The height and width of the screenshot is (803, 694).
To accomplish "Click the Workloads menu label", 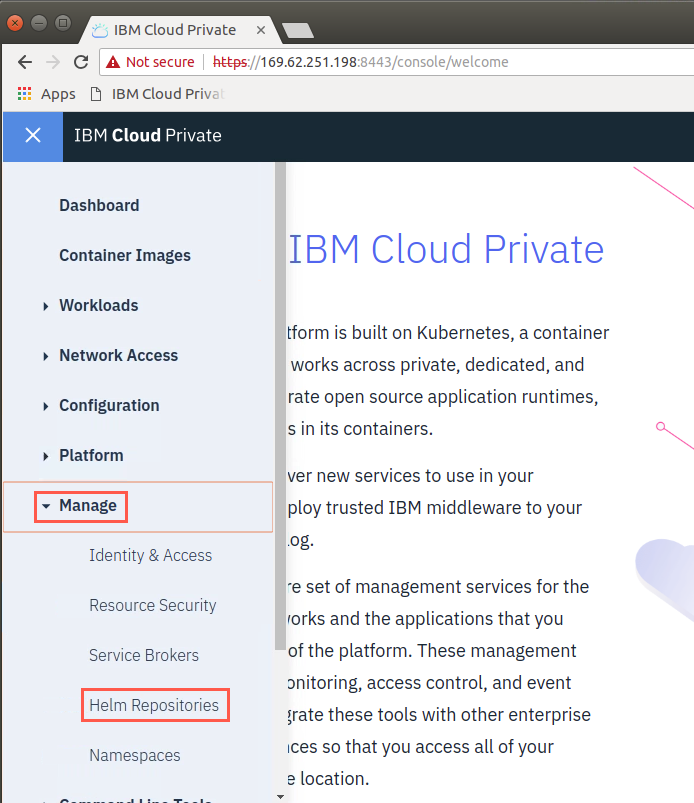I will pos(99,305).
